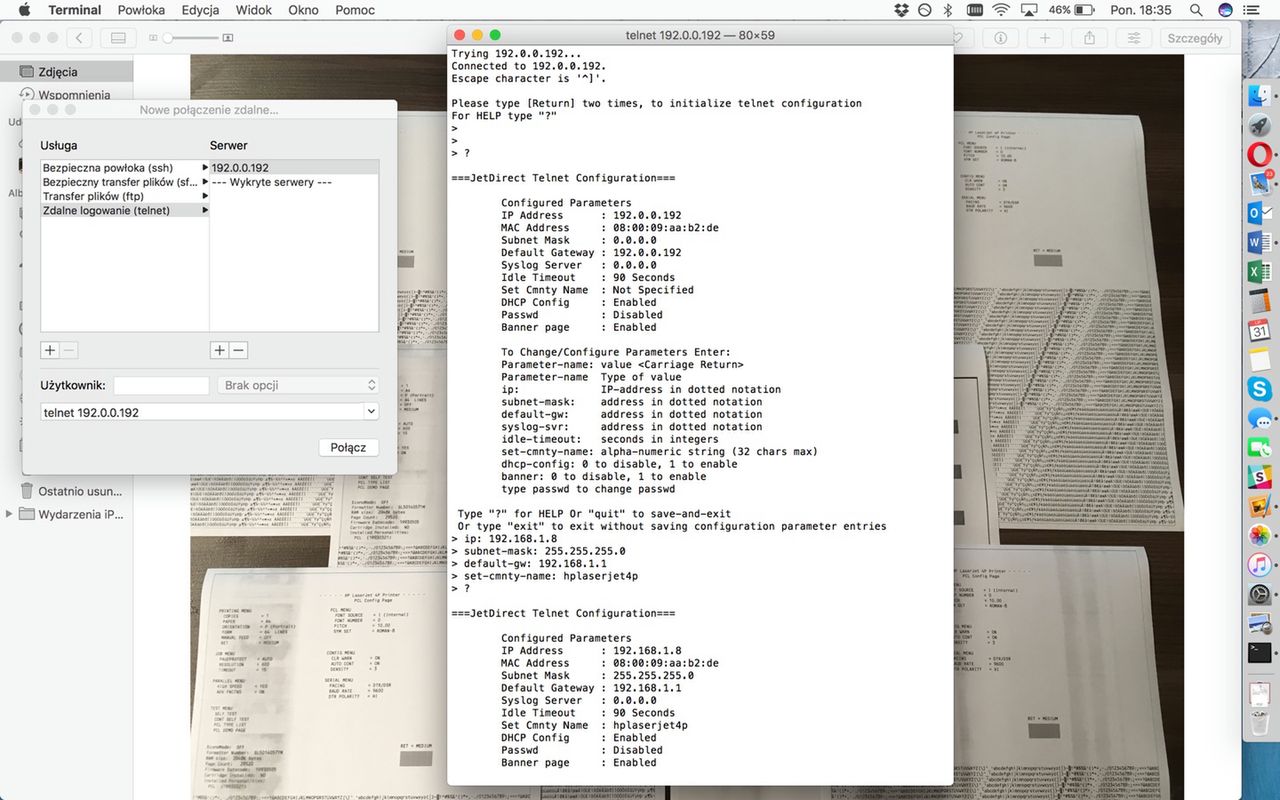Image resolution: width=1280 pixels, height=800 pixels.
Task: Click the Połącz button
Action: coord(348,447)
